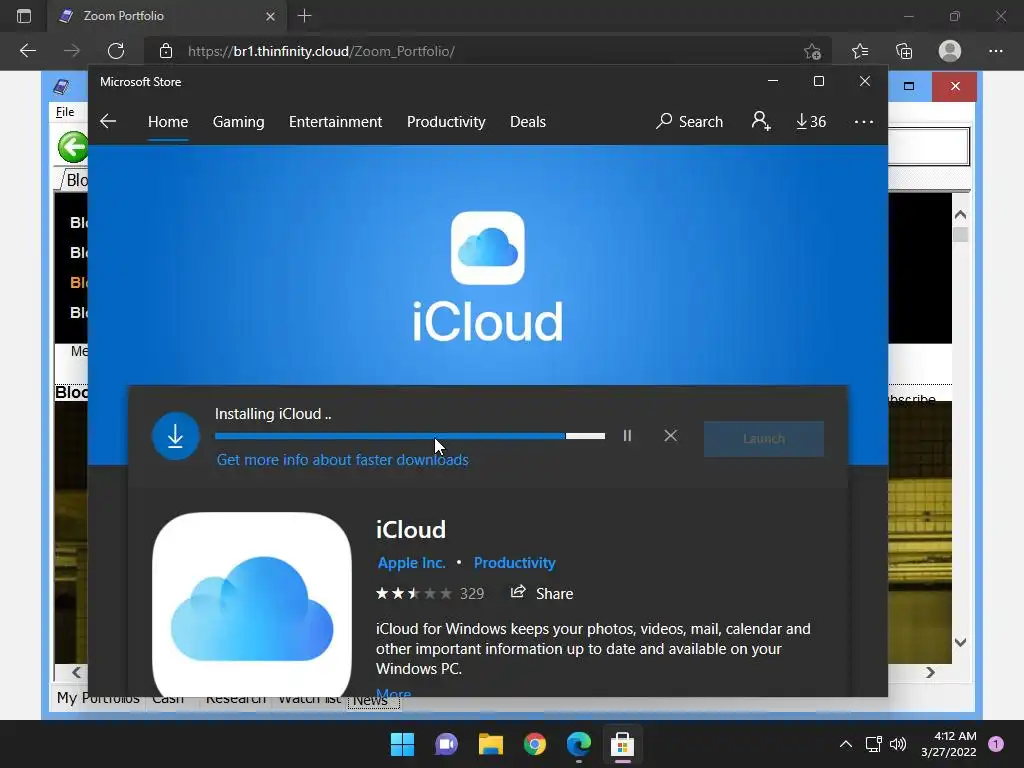Image resolution: width=1024 pixels, height=768 pixels.
Task: Click the Launch button
Action: (763, 439)
